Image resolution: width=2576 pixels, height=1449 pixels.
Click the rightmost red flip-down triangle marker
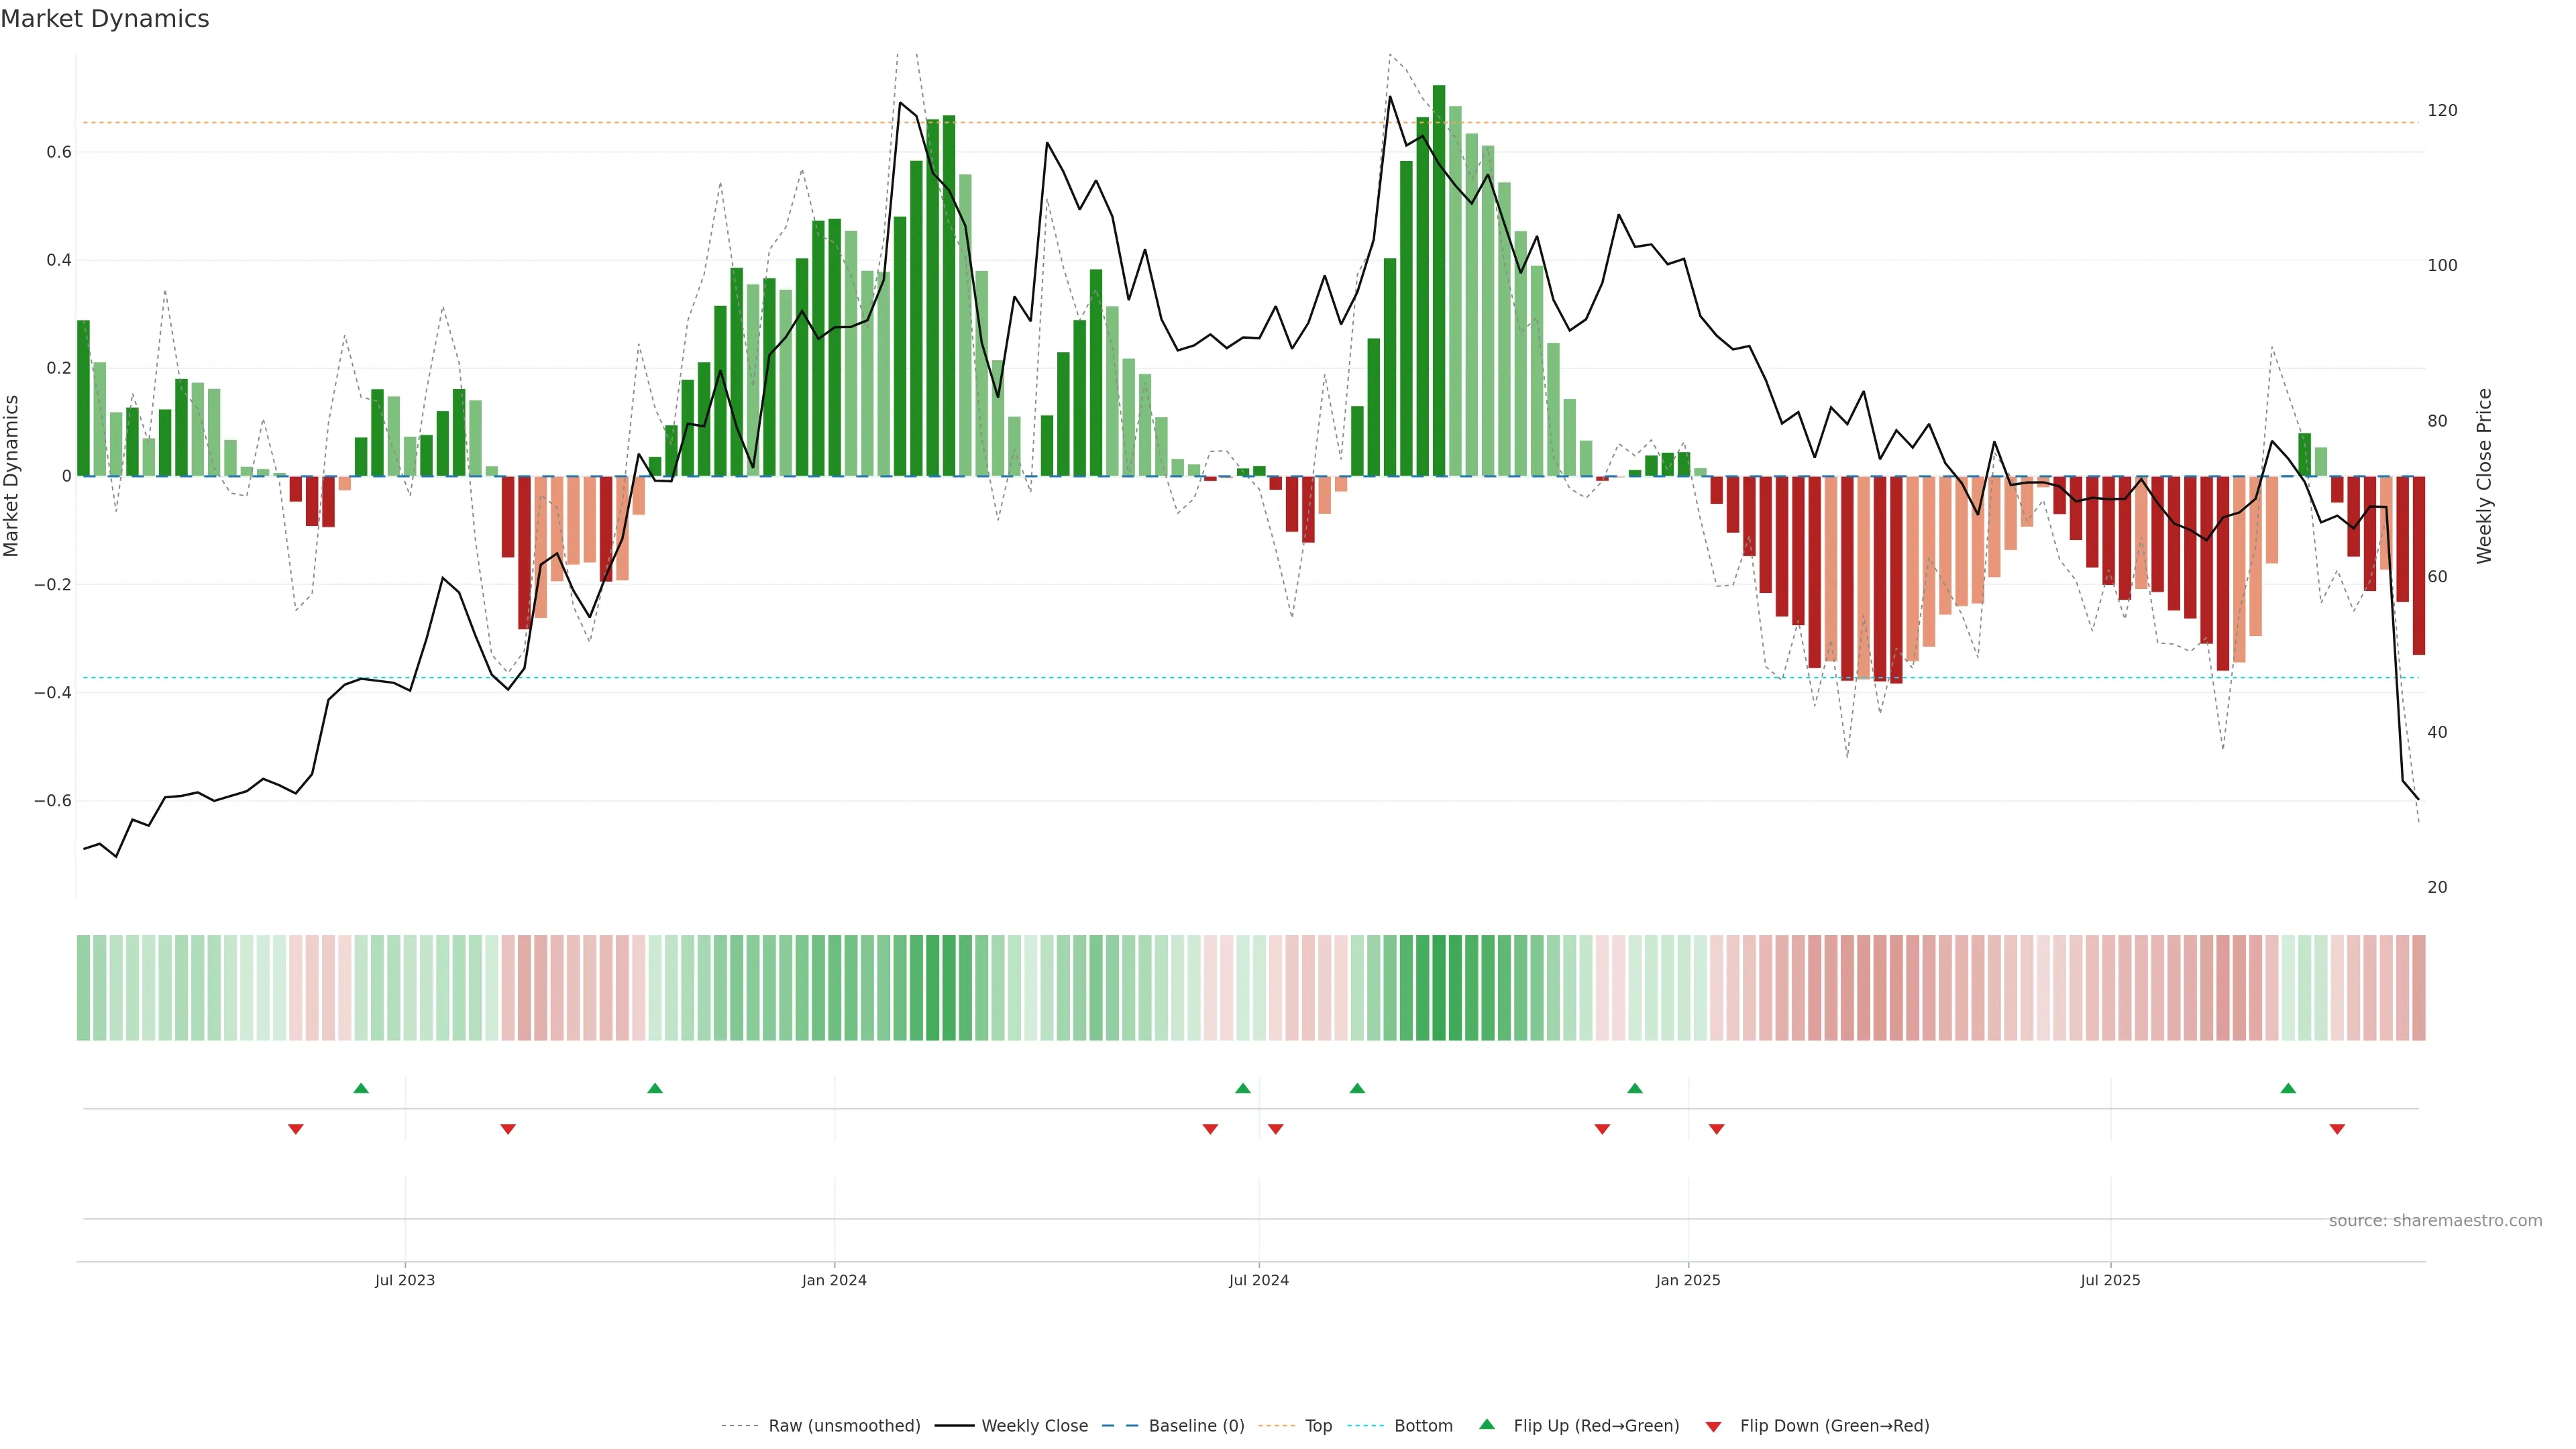[x=2337, y=1129]
